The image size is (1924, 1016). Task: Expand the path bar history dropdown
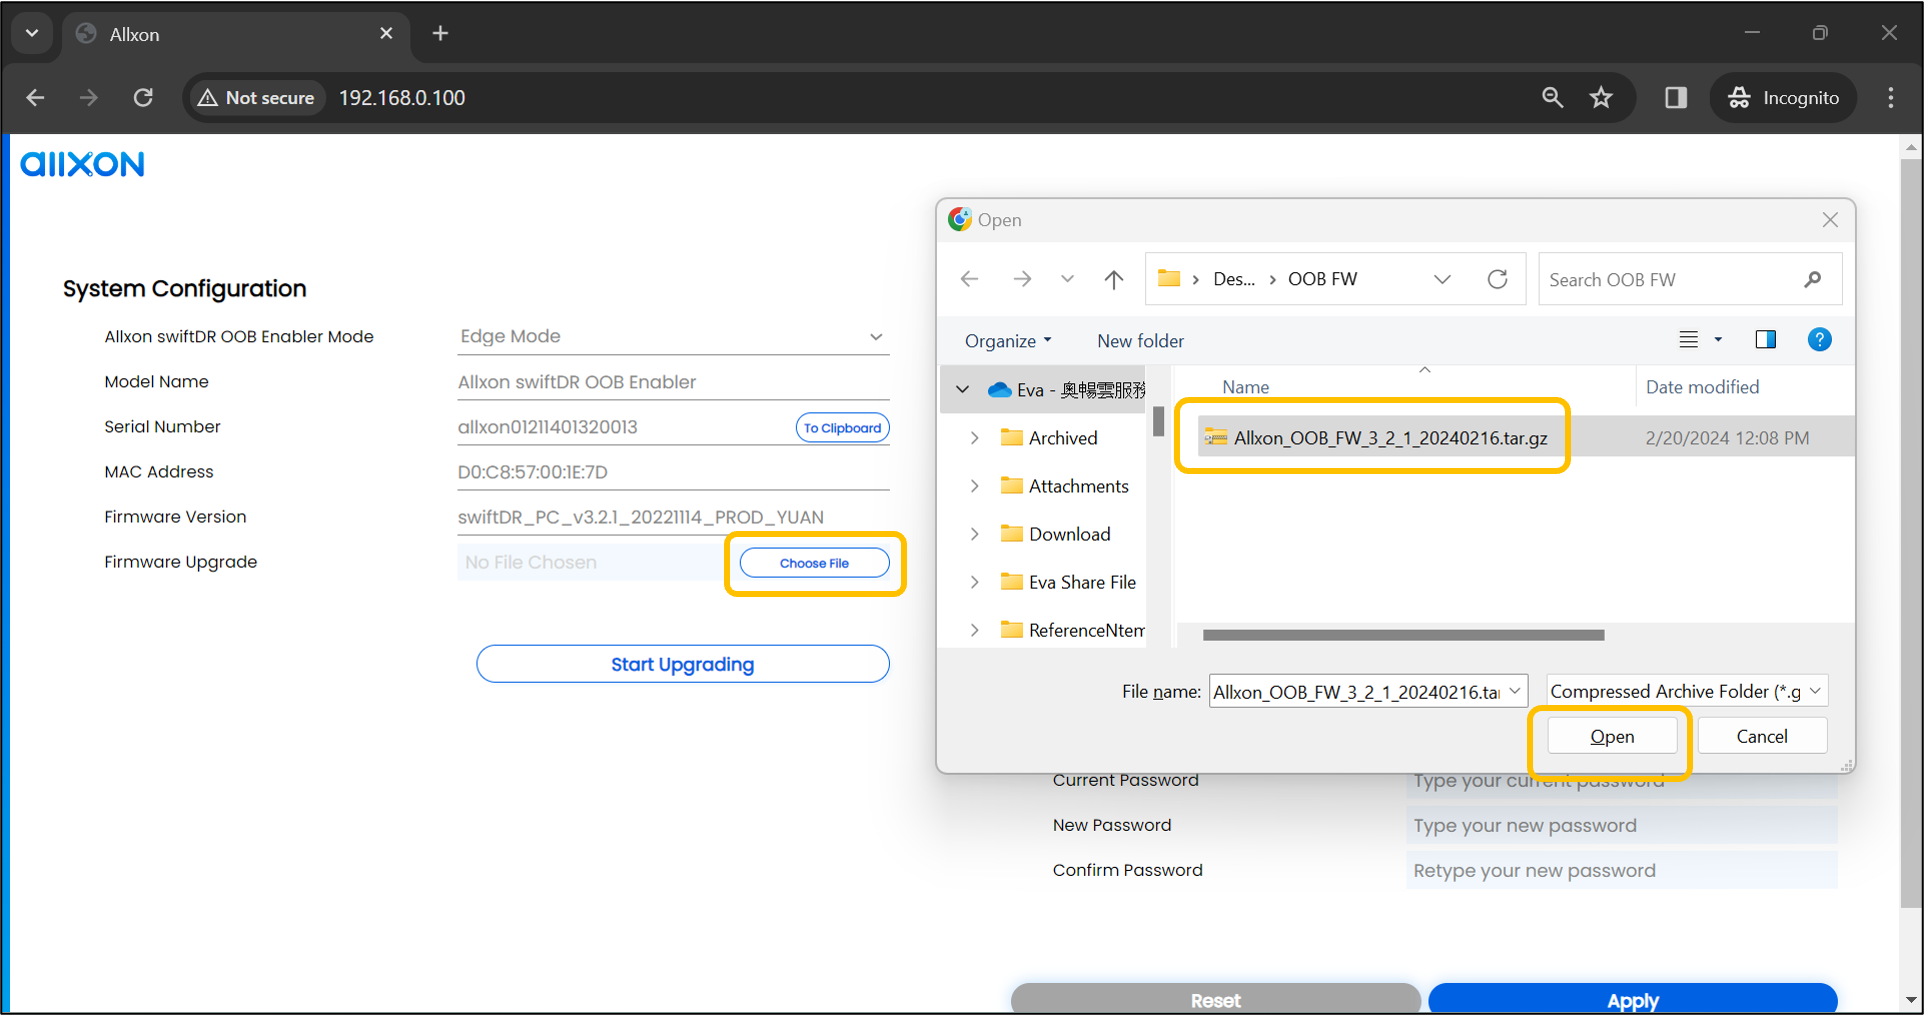pos(1442,279)
